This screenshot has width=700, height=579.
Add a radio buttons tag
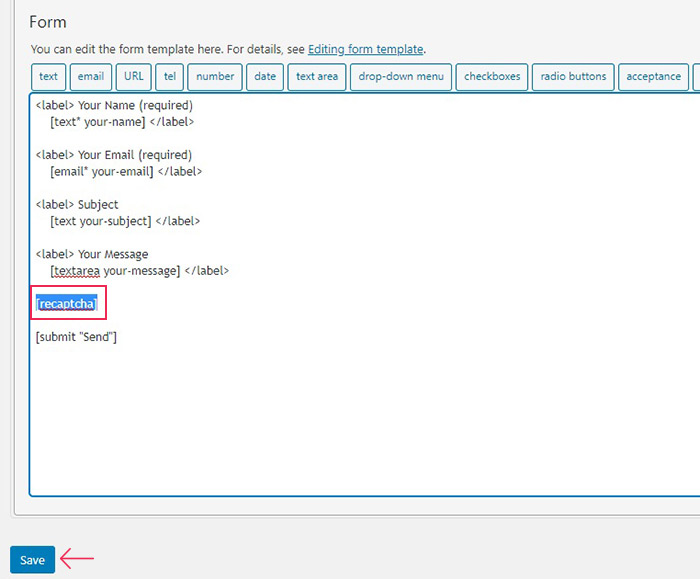click(573, 77)
